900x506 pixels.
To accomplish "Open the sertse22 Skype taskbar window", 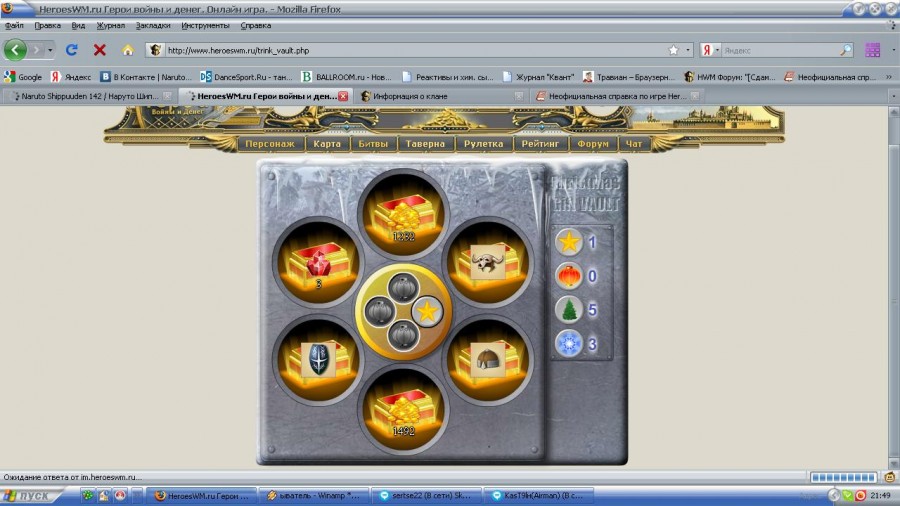I will (425, 496).
